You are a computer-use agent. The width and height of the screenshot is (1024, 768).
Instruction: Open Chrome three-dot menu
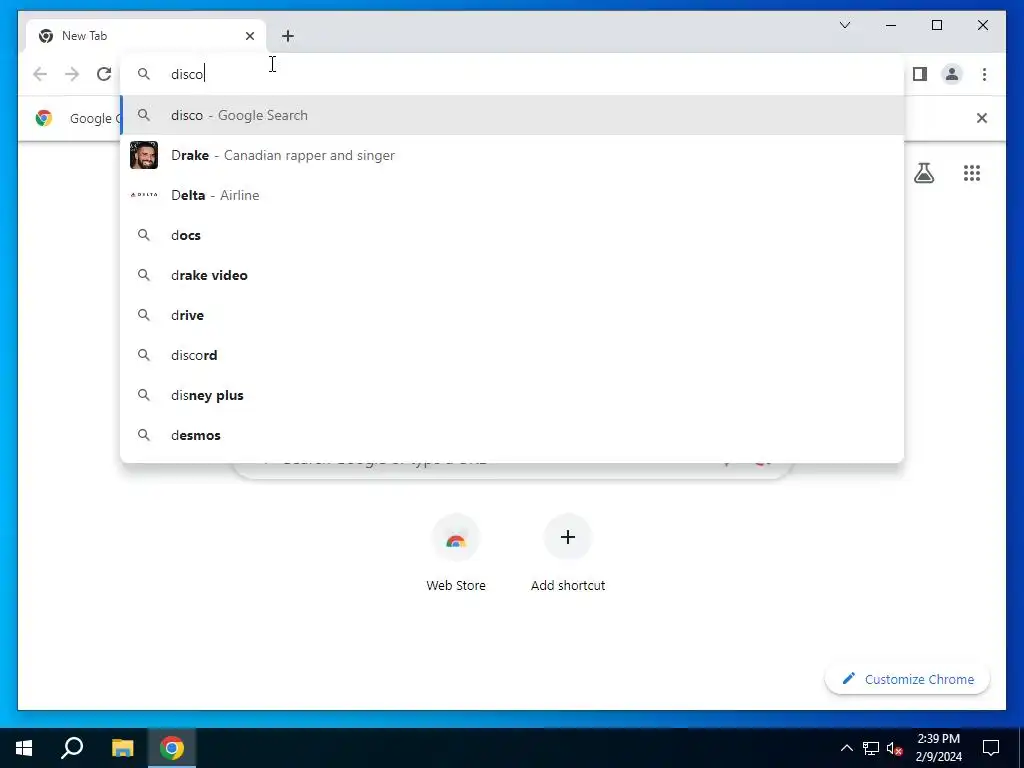click(x=984, y=74)
